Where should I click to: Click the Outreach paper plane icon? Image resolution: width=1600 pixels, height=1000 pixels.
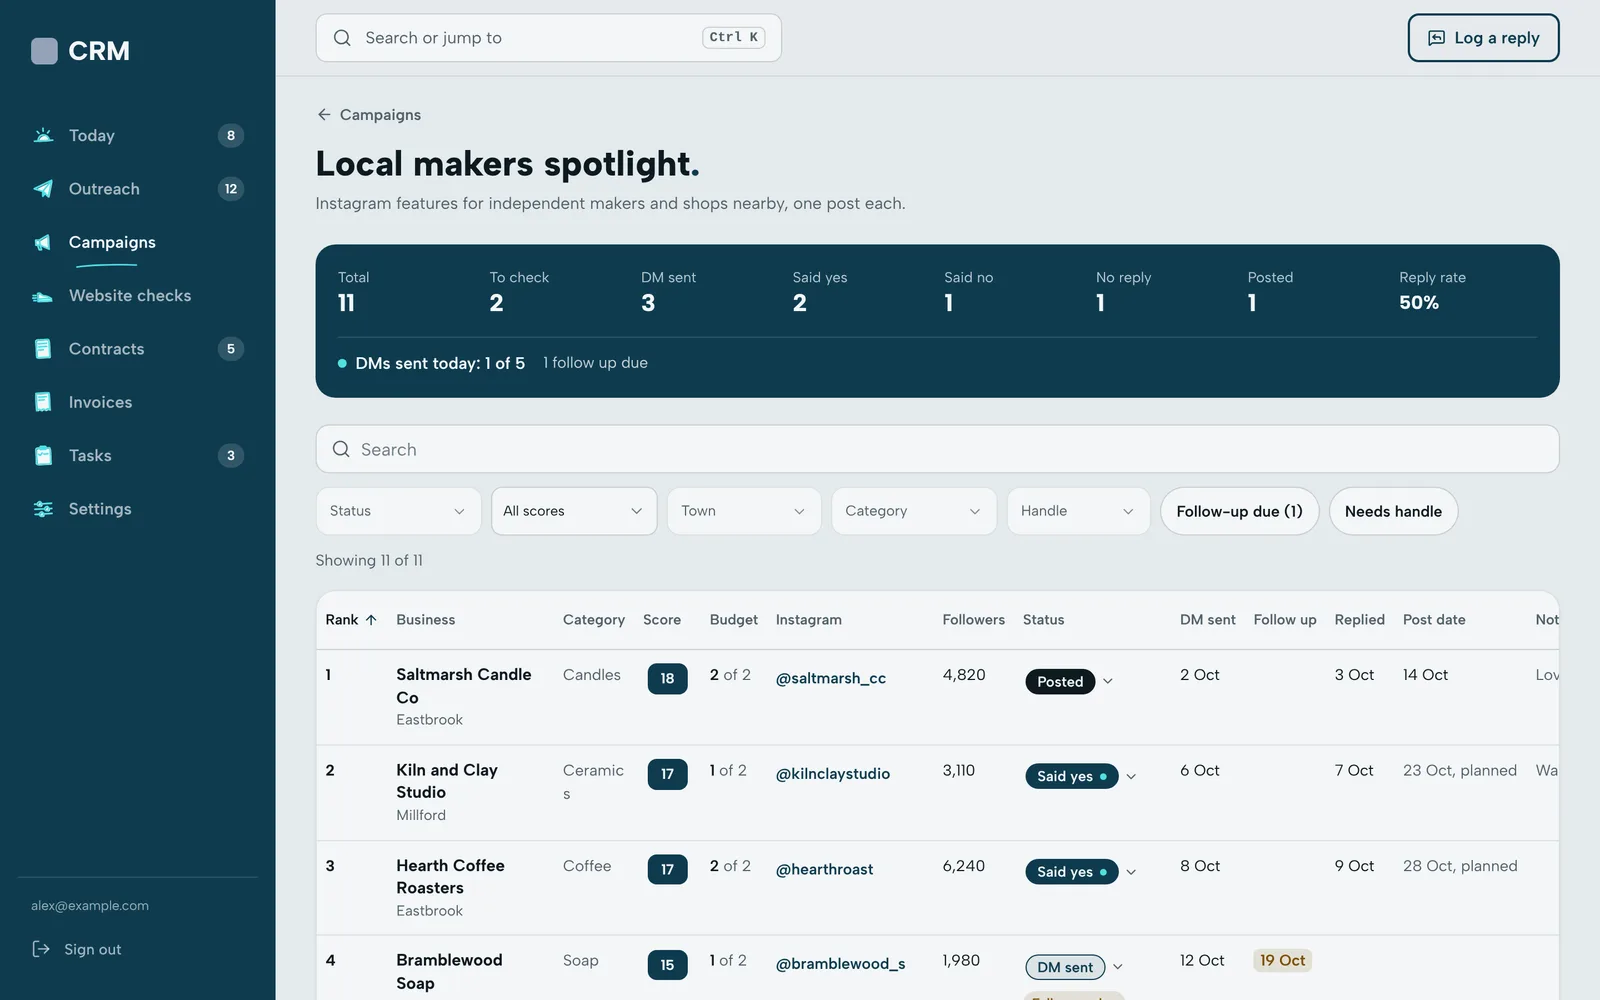(x=43, y=189)
